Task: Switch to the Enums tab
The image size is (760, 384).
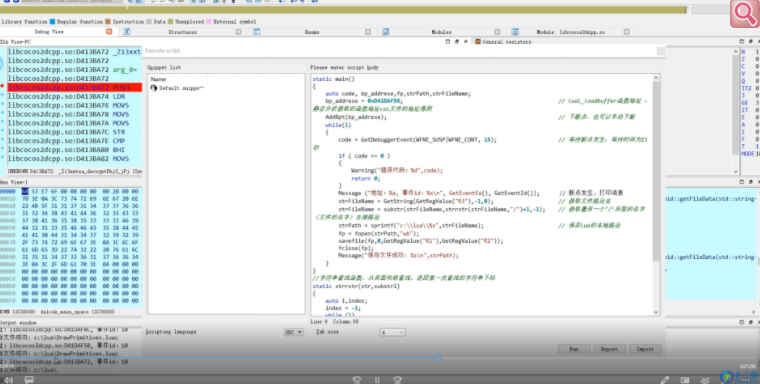Action: (x=312, y=32)
